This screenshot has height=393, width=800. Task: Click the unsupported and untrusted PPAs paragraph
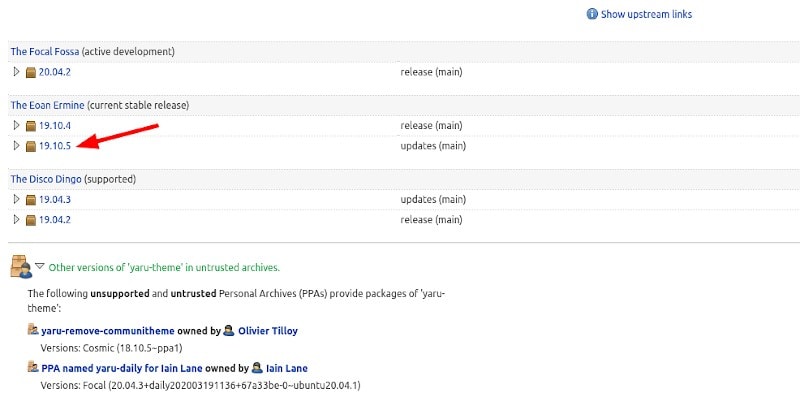click(237, 301)
